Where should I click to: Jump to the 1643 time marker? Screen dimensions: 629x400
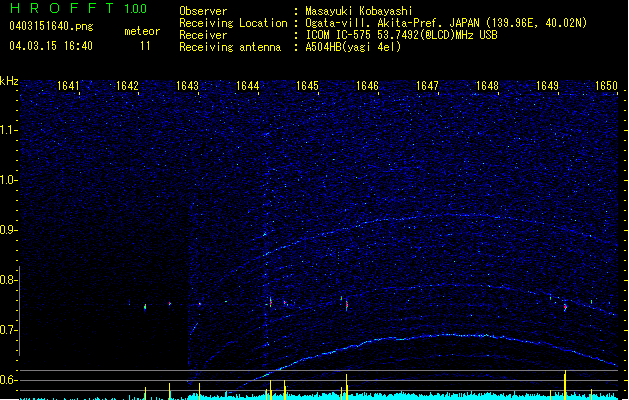(188, 86)
